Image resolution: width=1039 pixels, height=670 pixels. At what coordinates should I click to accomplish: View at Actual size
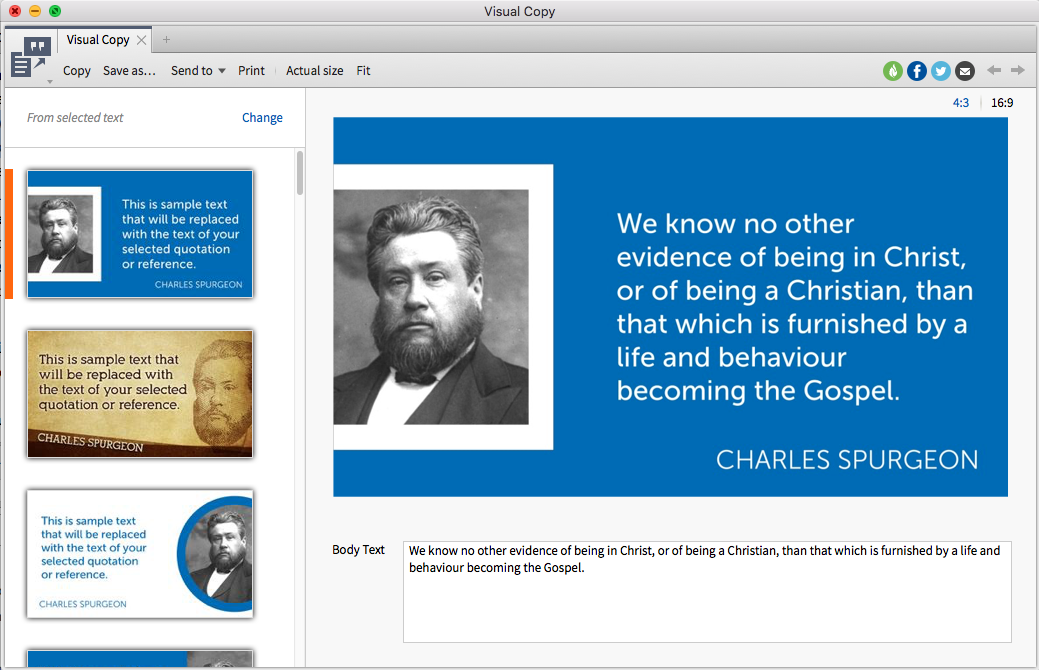pyautogui.click(x=315, y=71)
